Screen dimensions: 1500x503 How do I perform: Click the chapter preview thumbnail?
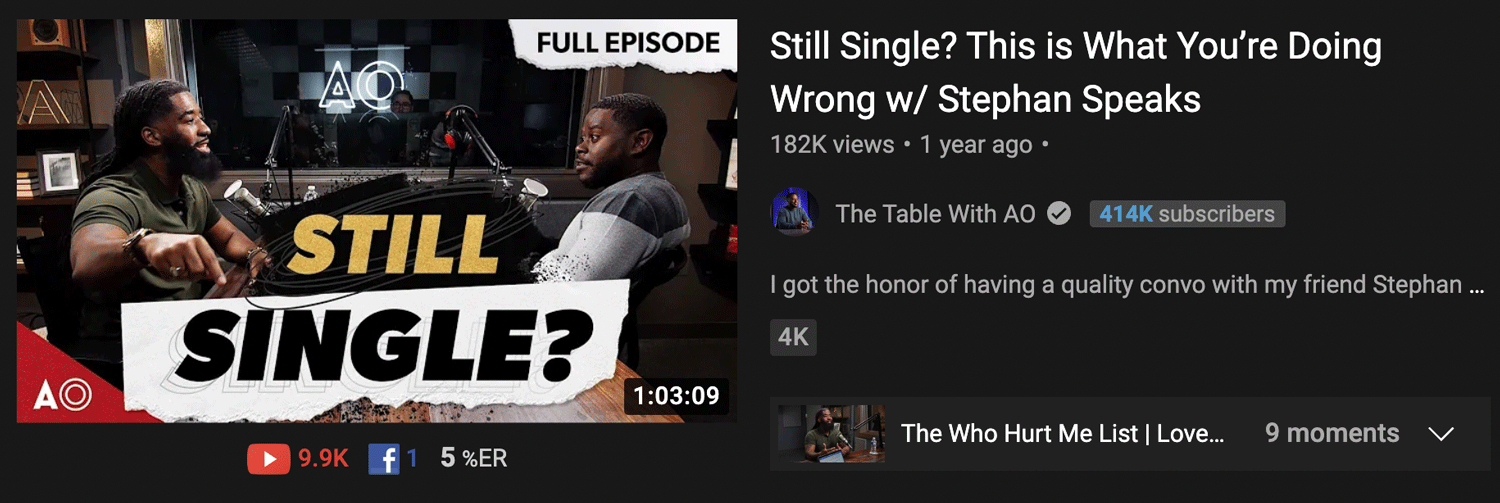click(x=831, y=434)
